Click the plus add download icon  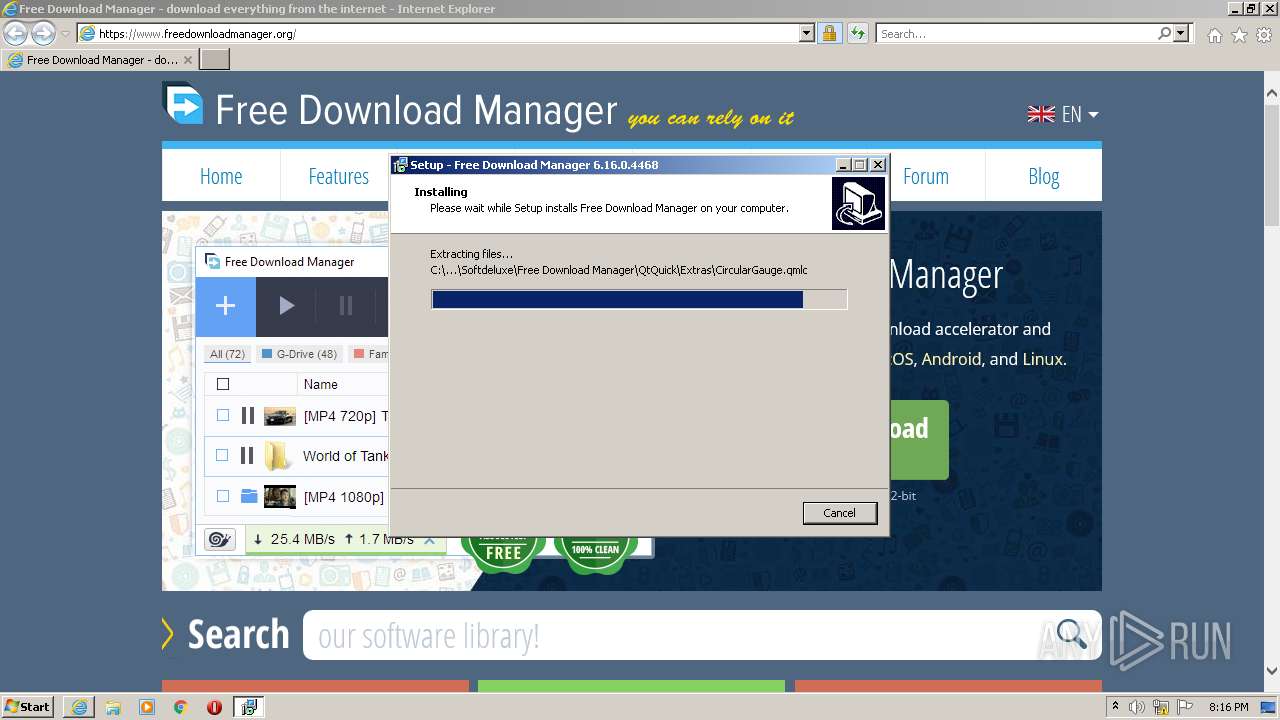225,306
